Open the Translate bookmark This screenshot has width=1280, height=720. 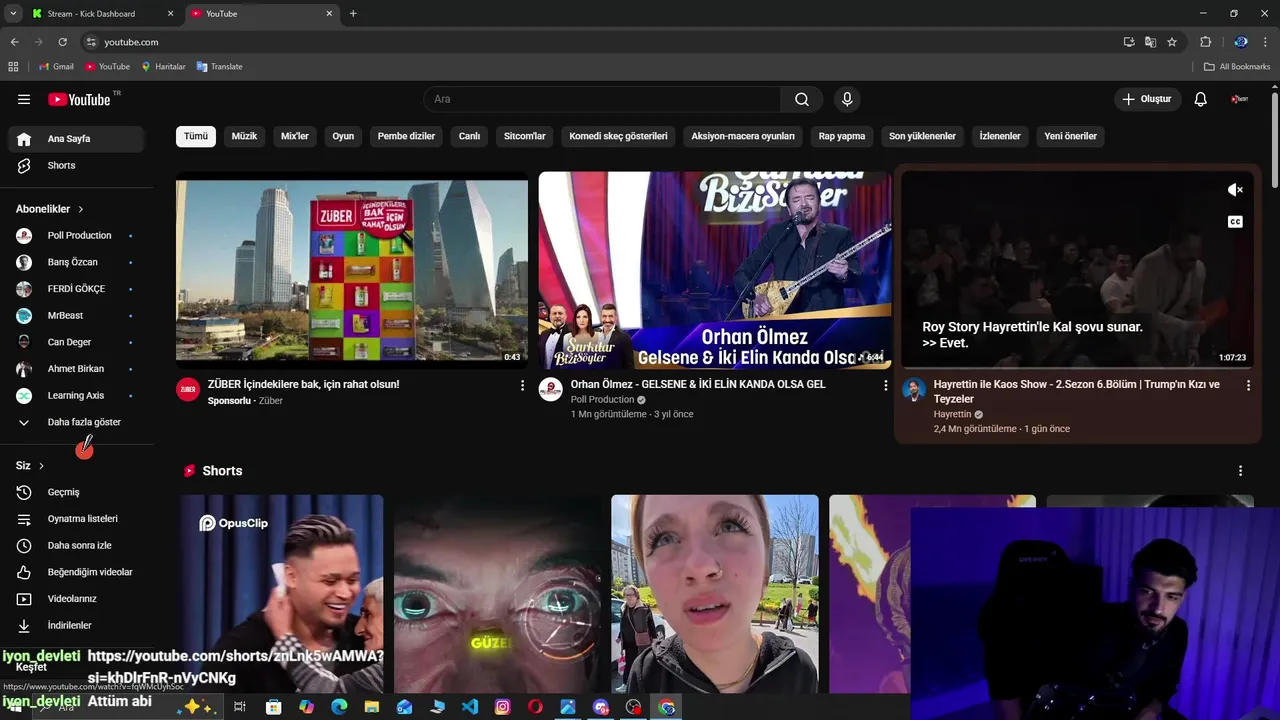(219, 67)
